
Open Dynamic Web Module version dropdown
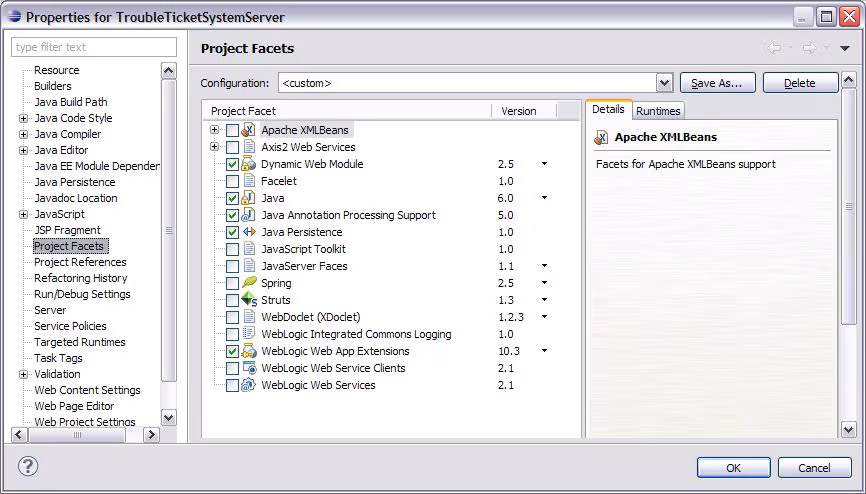pyautogui.click(x=544, y=164)
